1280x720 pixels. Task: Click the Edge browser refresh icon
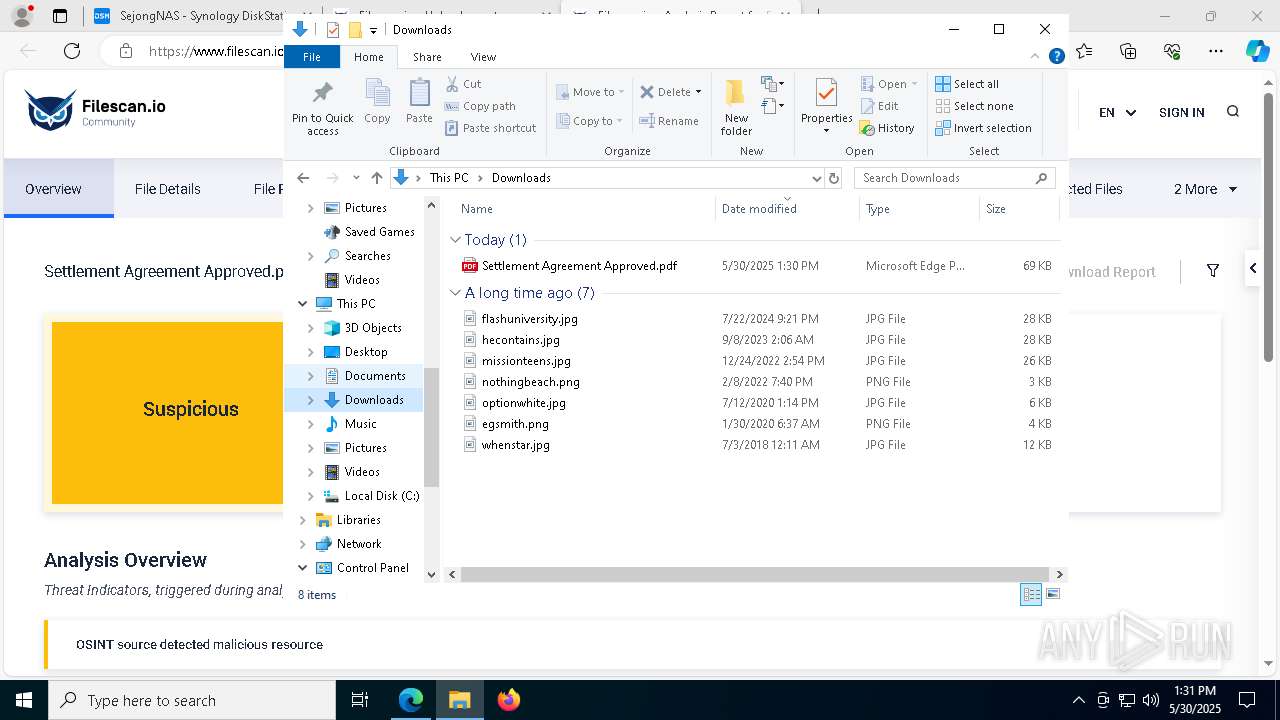[x=72, y=51]
